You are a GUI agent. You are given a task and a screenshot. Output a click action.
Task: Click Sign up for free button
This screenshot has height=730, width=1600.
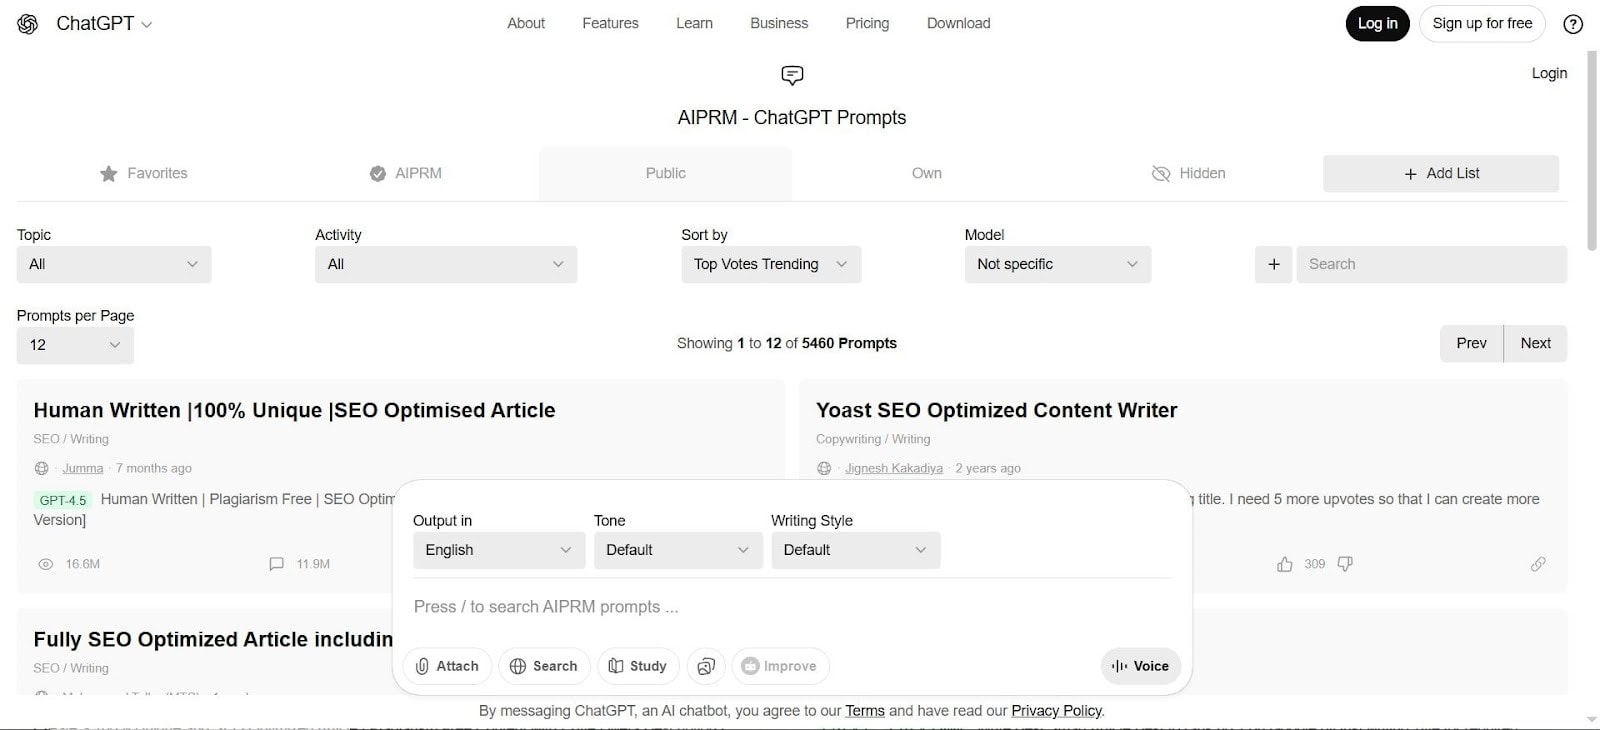(x=1482, y=24)
